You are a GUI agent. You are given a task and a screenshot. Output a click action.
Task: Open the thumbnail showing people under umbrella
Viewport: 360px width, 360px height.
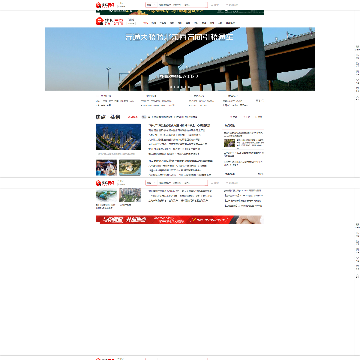click(106, 167)
